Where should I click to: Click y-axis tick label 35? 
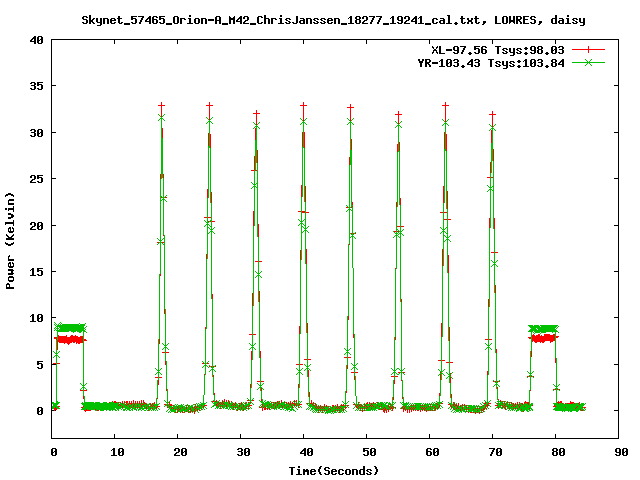36,86
